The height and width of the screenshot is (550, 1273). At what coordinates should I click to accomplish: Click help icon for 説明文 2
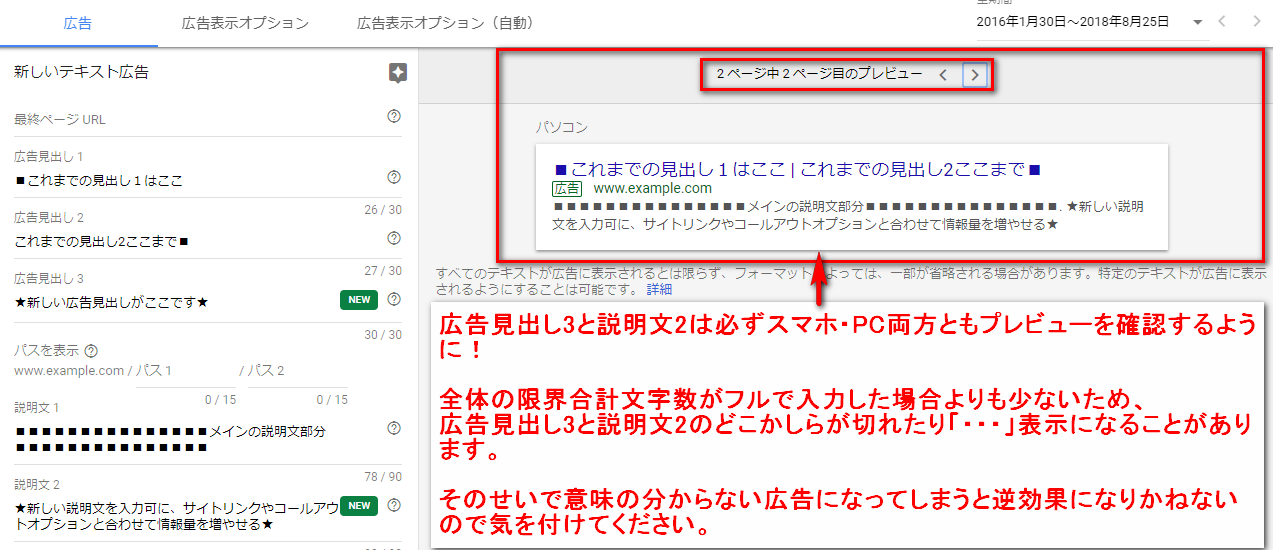[x=394, y=505]
